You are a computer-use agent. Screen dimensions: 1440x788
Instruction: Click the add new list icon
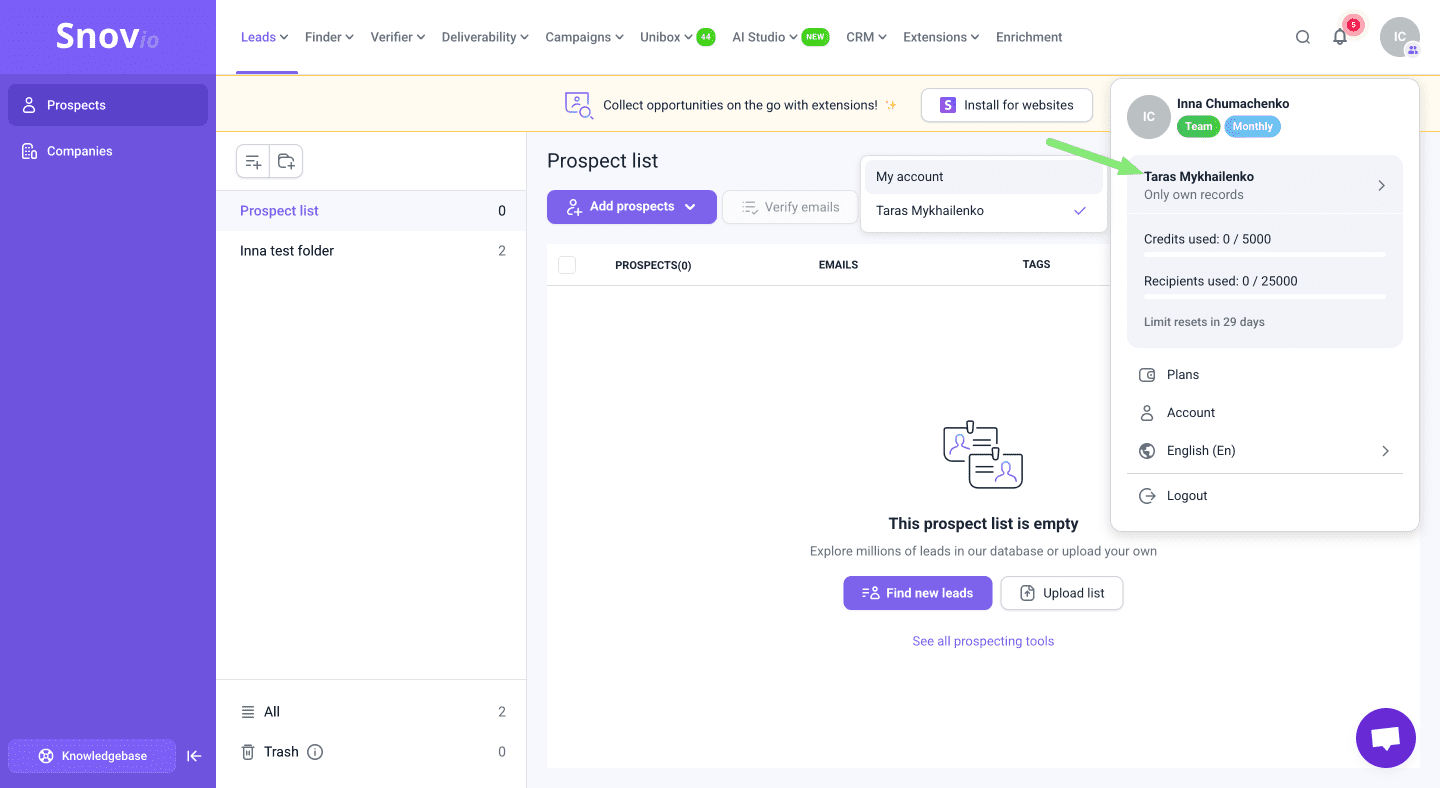coord(253,161)
